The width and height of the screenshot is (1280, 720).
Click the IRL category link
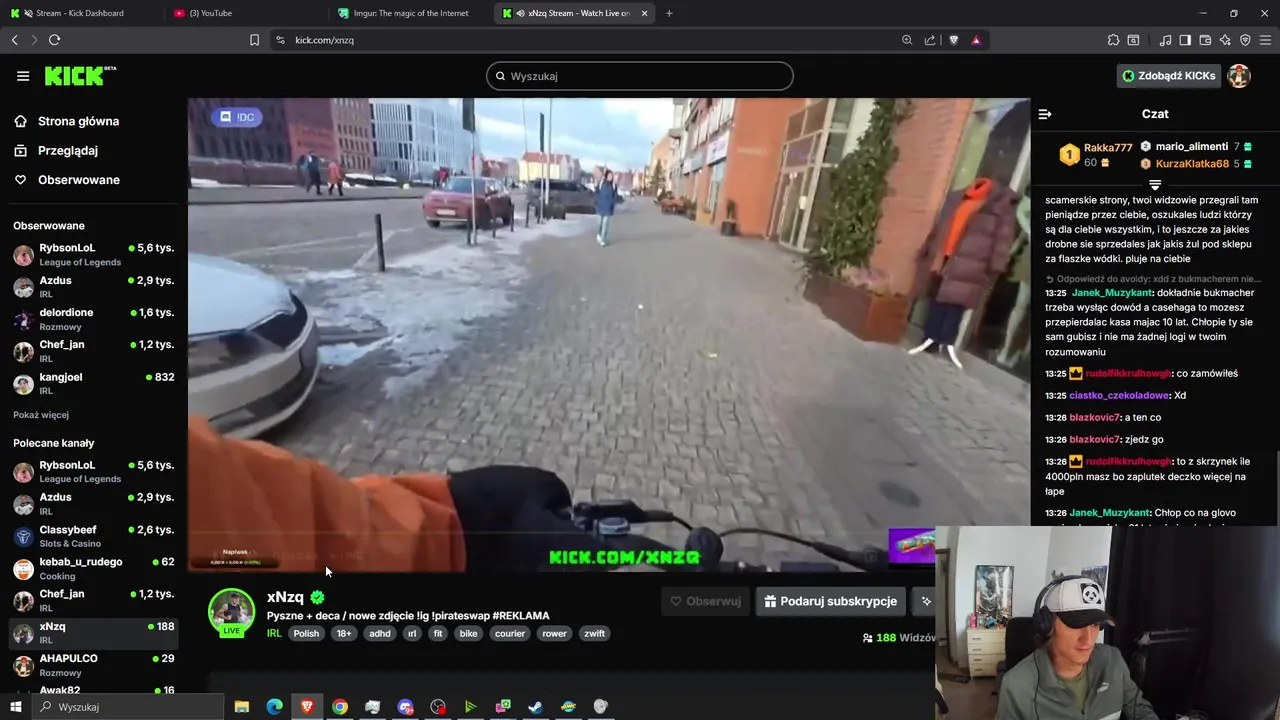274,634
